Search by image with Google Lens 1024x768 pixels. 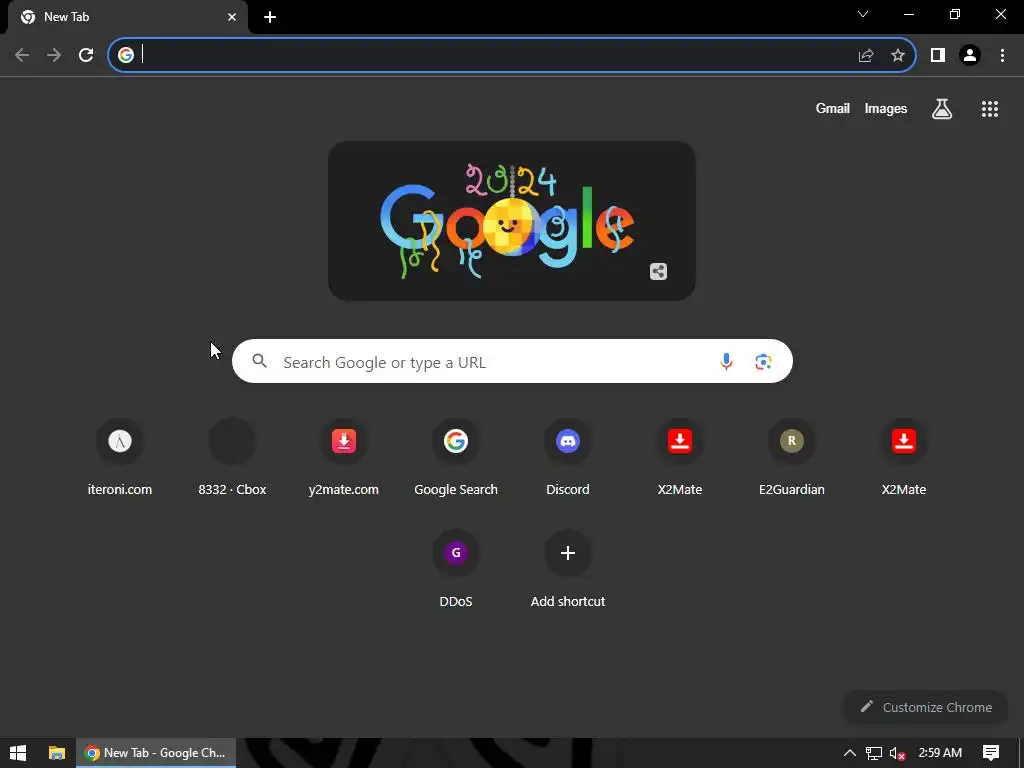(x=763, y=361)
